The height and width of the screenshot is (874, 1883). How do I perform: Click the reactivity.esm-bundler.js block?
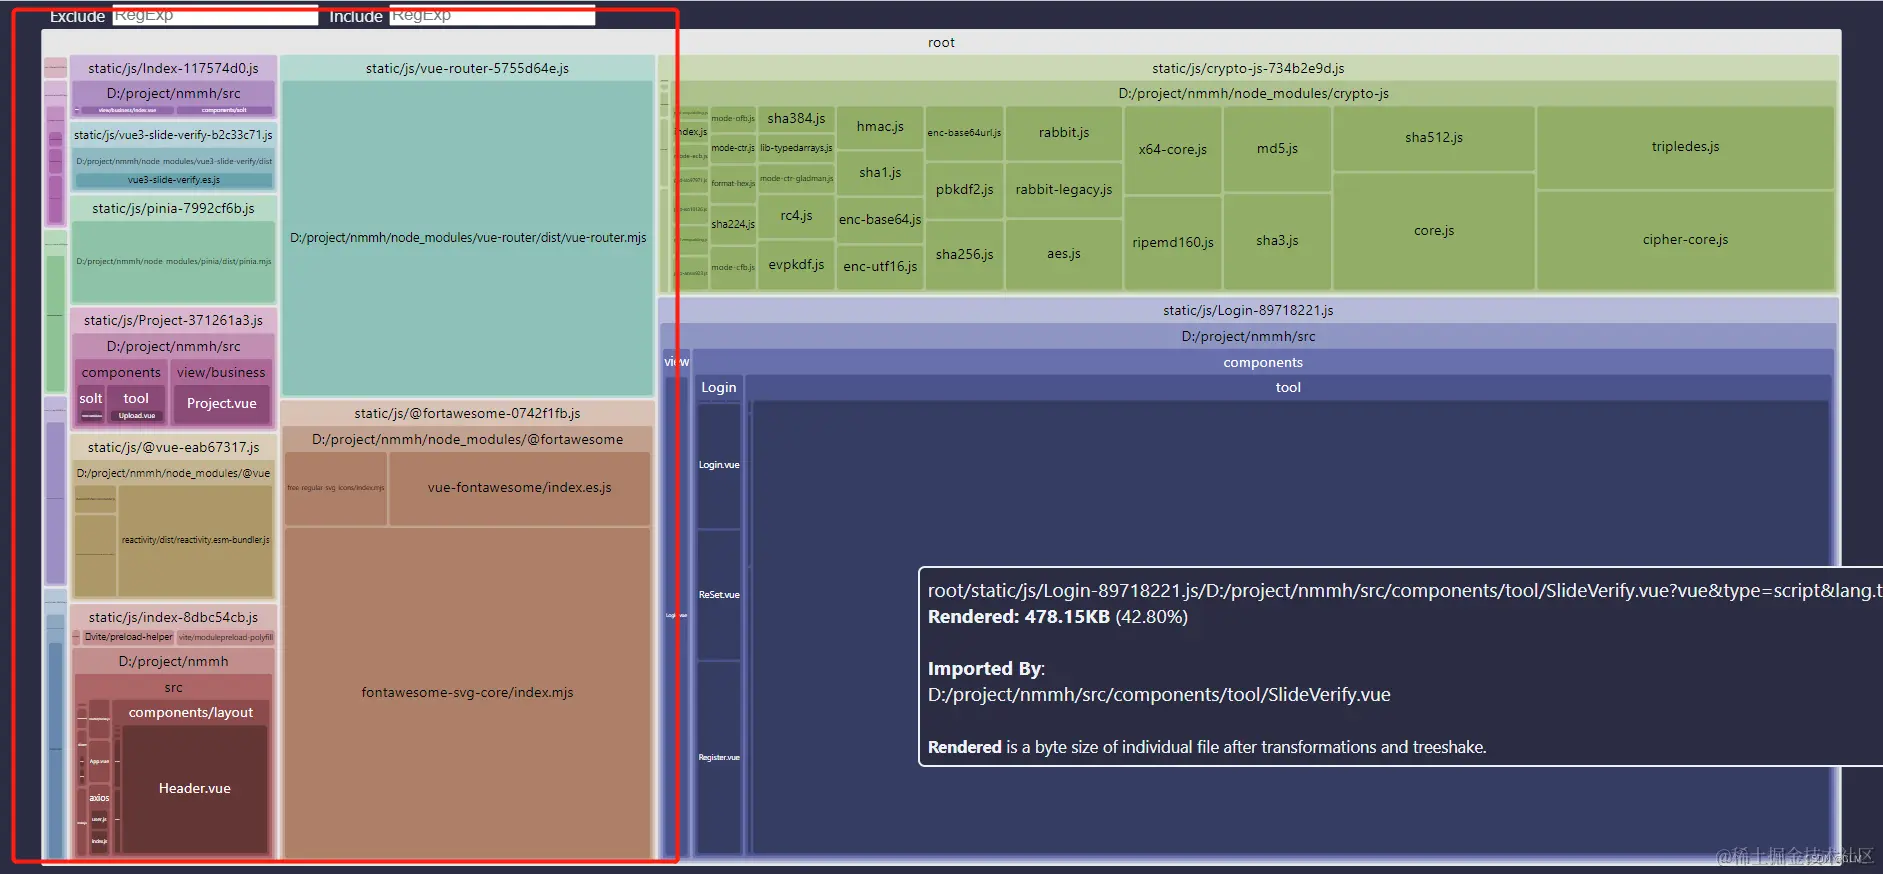195,540
